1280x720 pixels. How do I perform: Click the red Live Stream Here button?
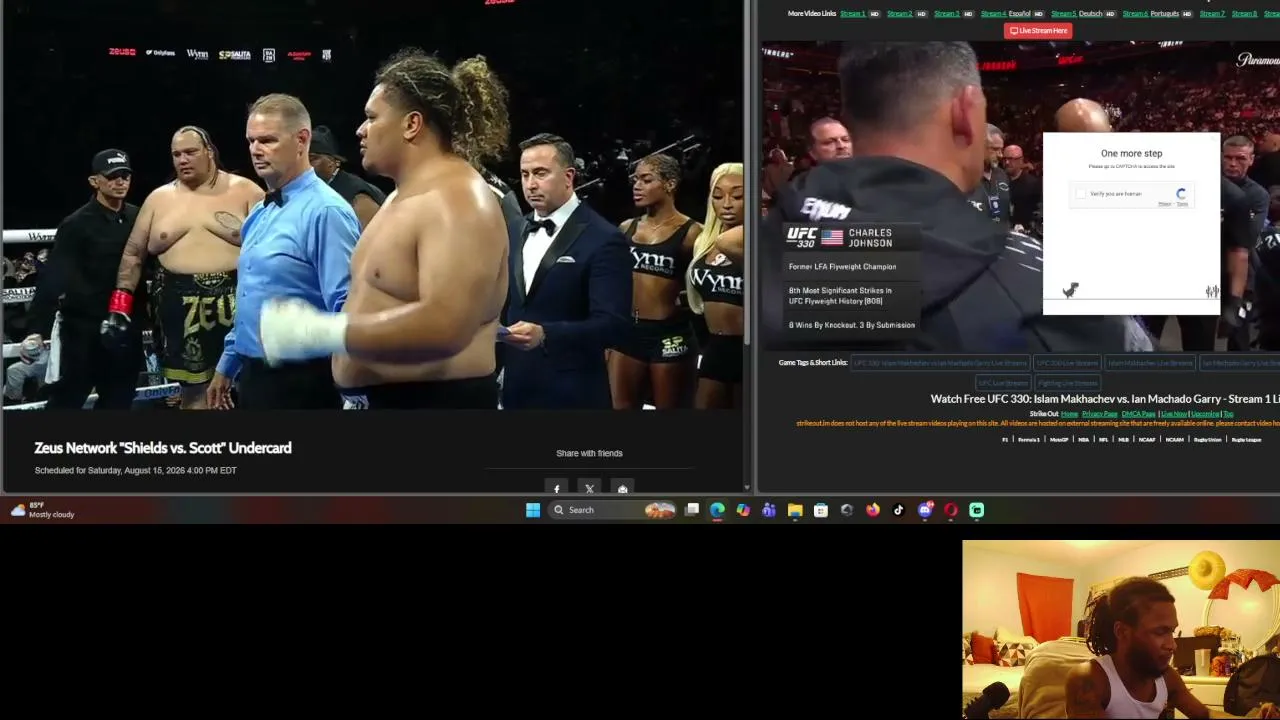pos(1039,31)
